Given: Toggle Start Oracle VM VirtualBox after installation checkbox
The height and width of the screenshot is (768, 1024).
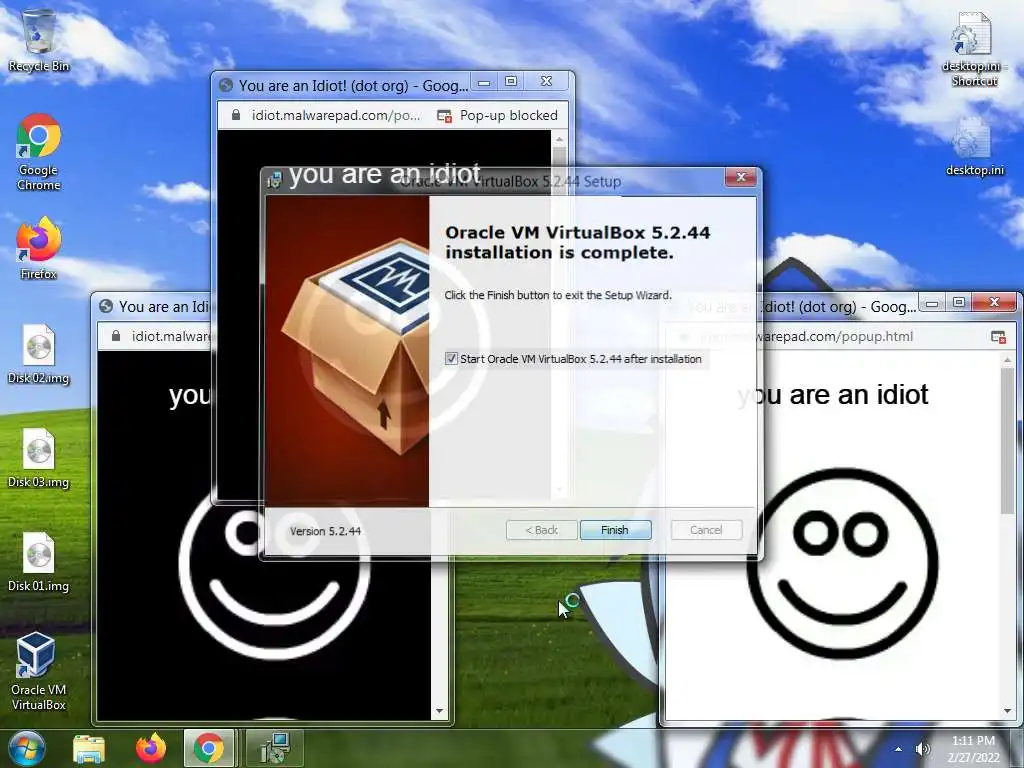Looking at the screenshot, I should pos(451,359).
